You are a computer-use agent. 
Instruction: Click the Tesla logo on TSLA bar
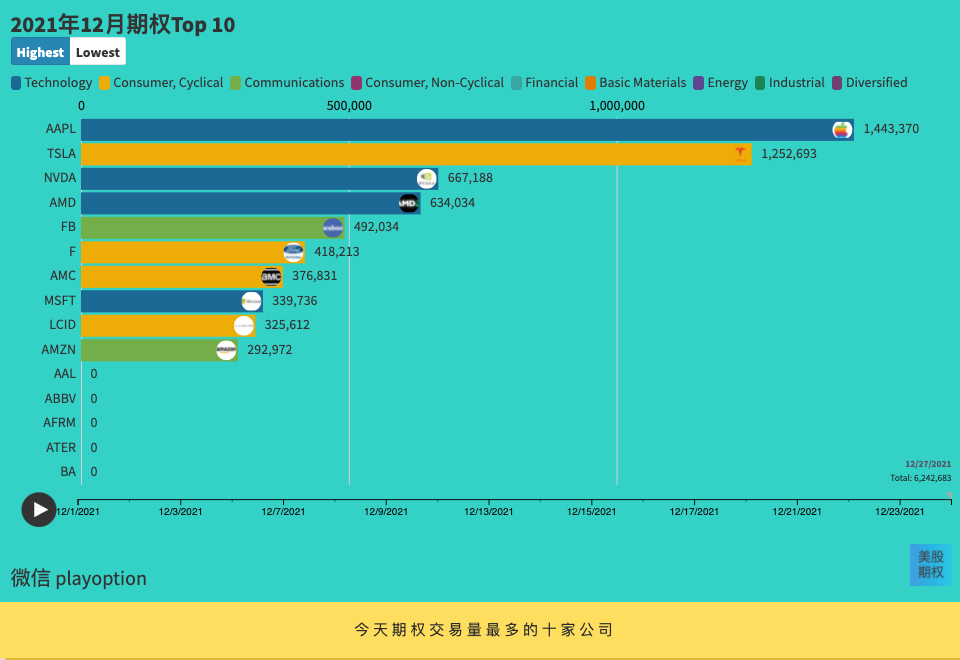pyautogui.click(x=740, y=154)
